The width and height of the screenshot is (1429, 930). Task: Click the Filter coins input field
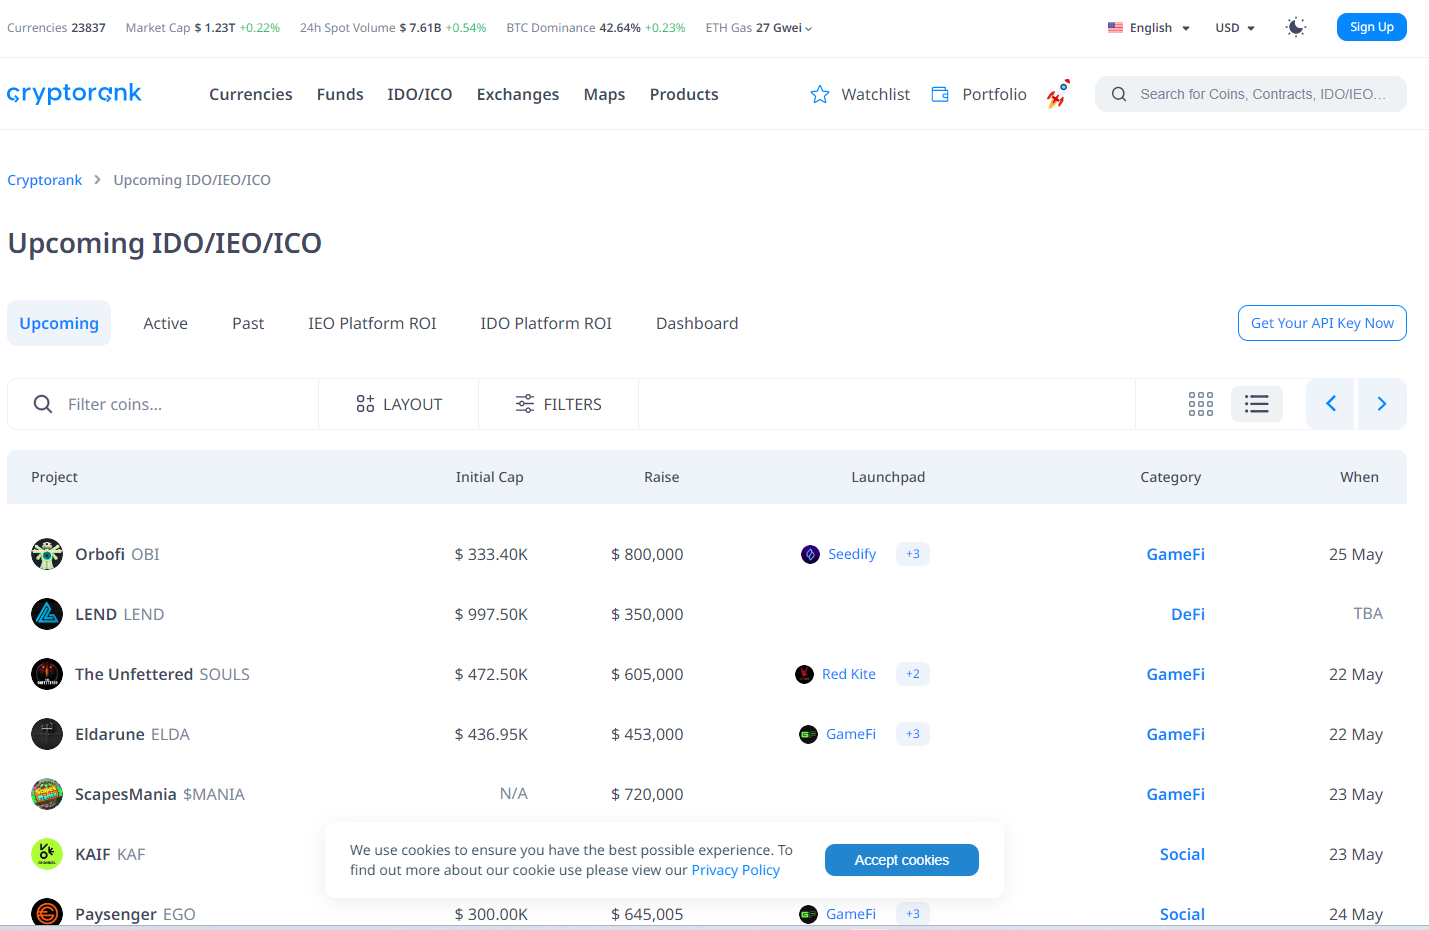[x=180, y=404]
